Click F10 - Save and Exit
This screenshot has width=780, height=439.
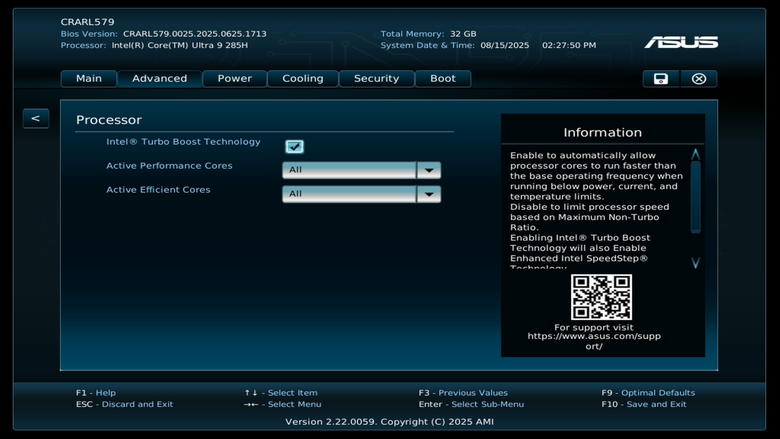644,404
